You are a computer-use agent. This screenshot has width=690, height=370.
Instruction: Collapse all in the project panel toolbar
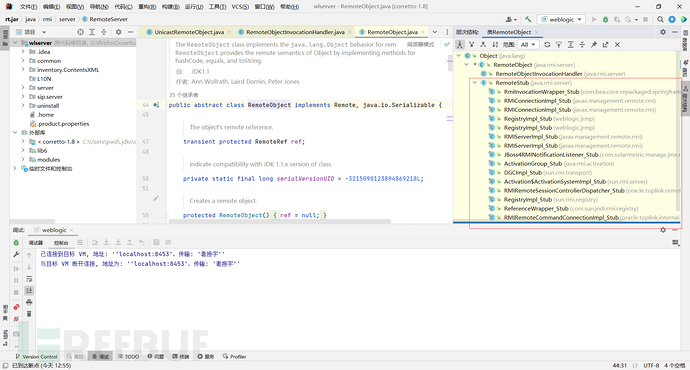[x=104, y=32]
